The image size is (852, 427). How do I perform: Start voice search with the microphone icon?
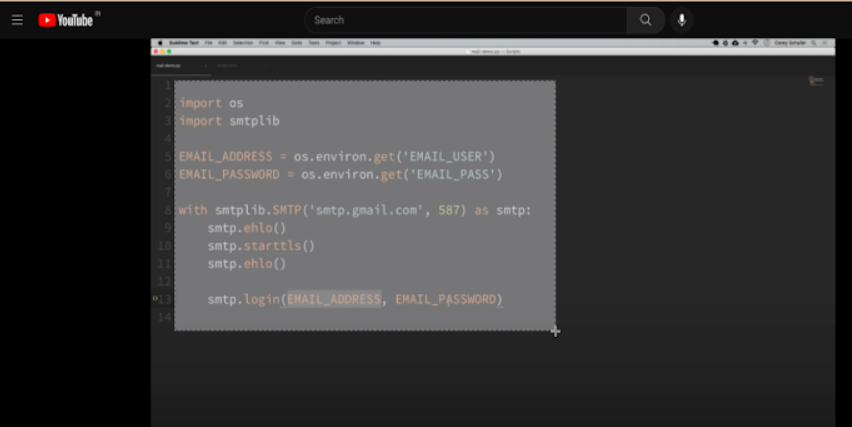click(x=681, y=20)
